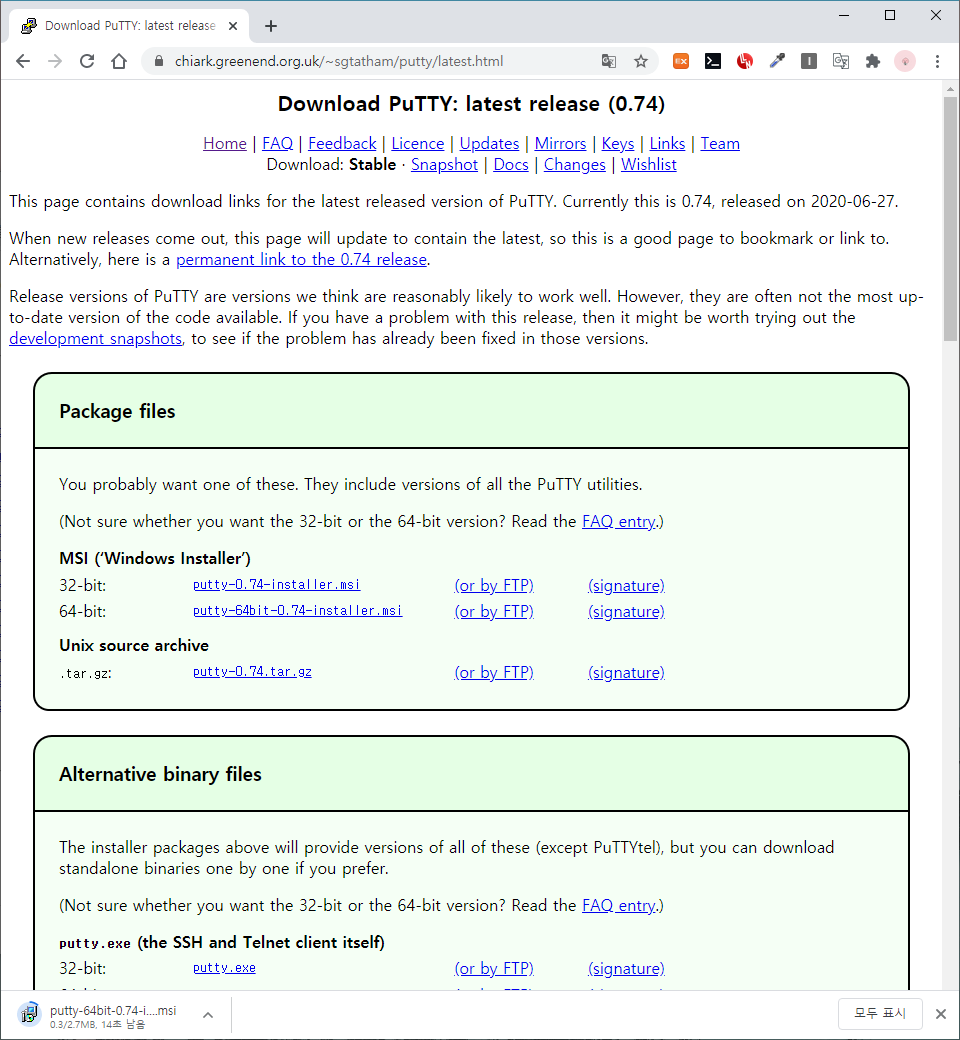Open the extensions puzzle piece menu
Image resolution: width=960 pixels, height=1040 pixels.
tap(872, 62)
